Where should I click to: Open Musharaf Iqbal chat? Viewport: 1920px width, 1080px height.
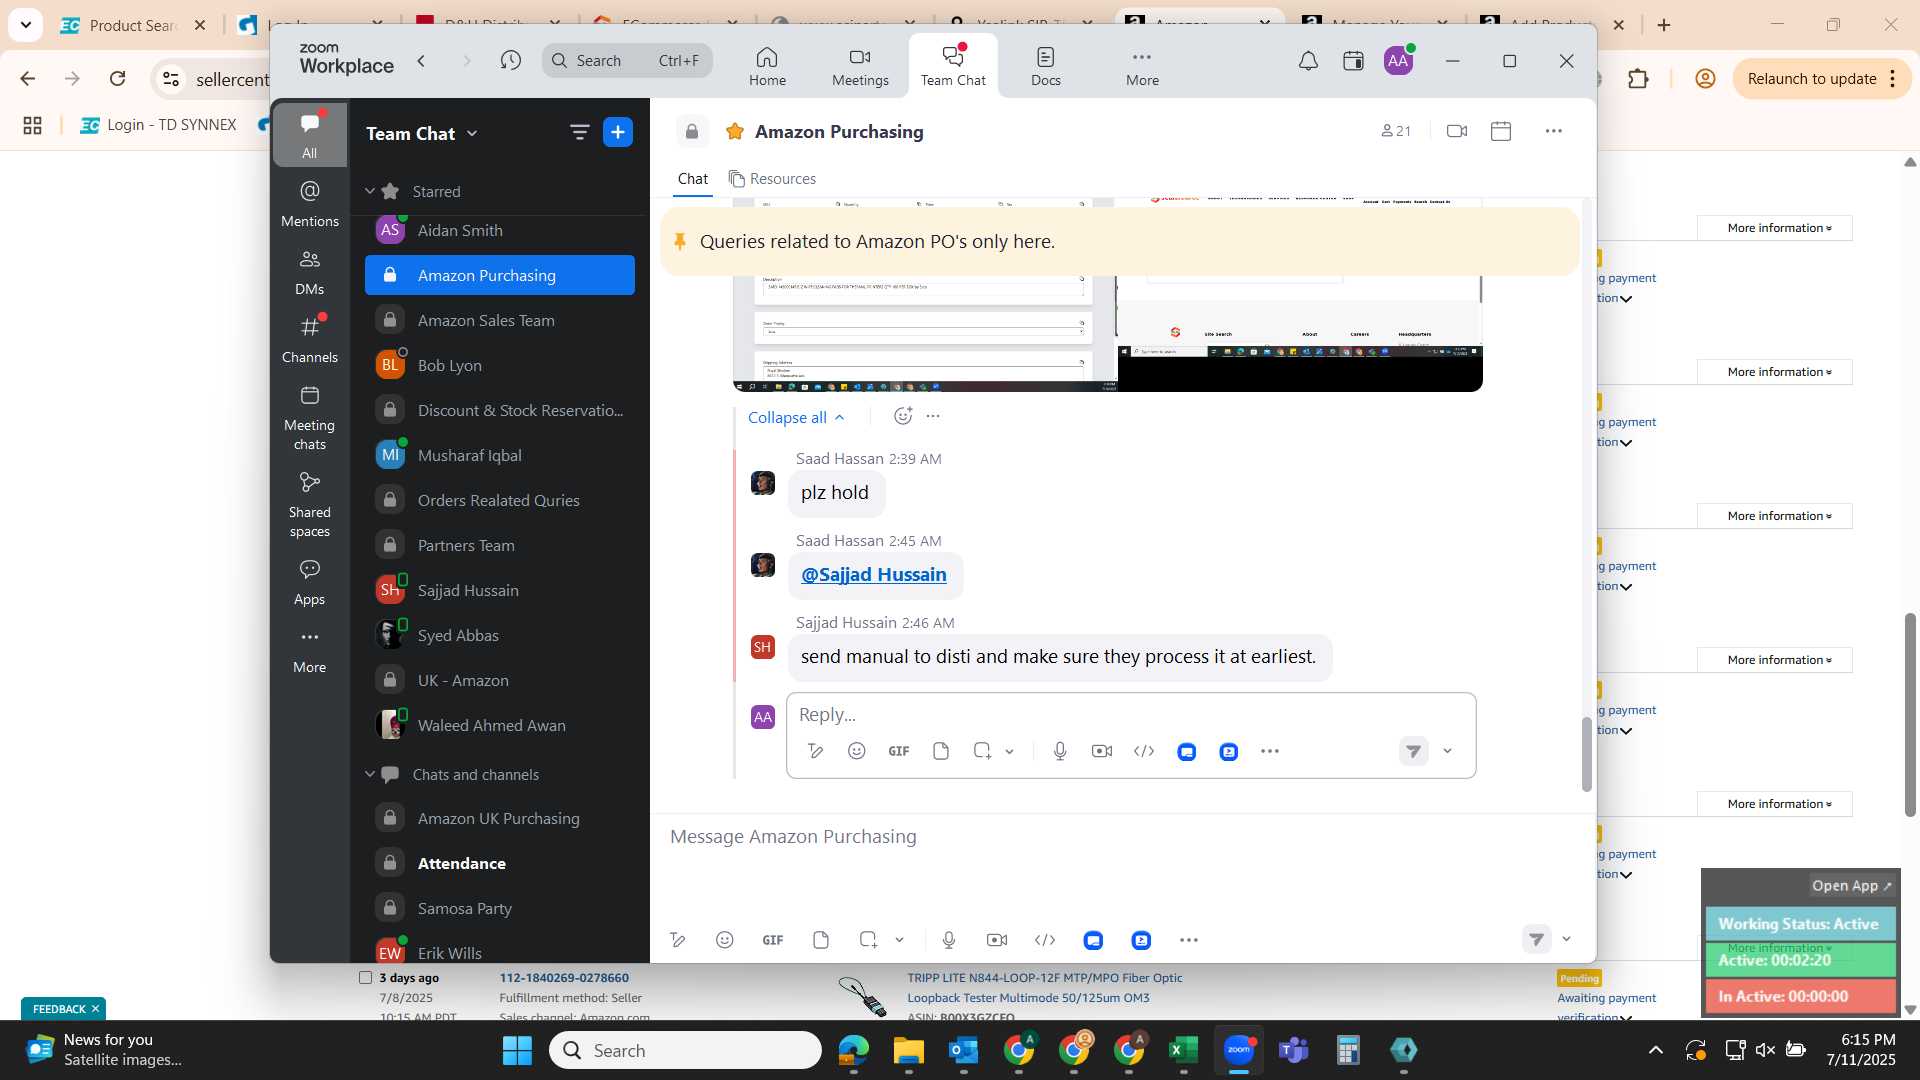click(x=500, y=455)
